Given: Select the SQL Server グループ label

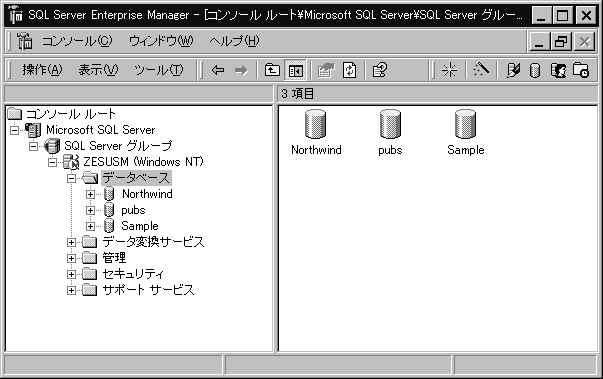Looking at the screenshot, I should [x=118, y=146].
